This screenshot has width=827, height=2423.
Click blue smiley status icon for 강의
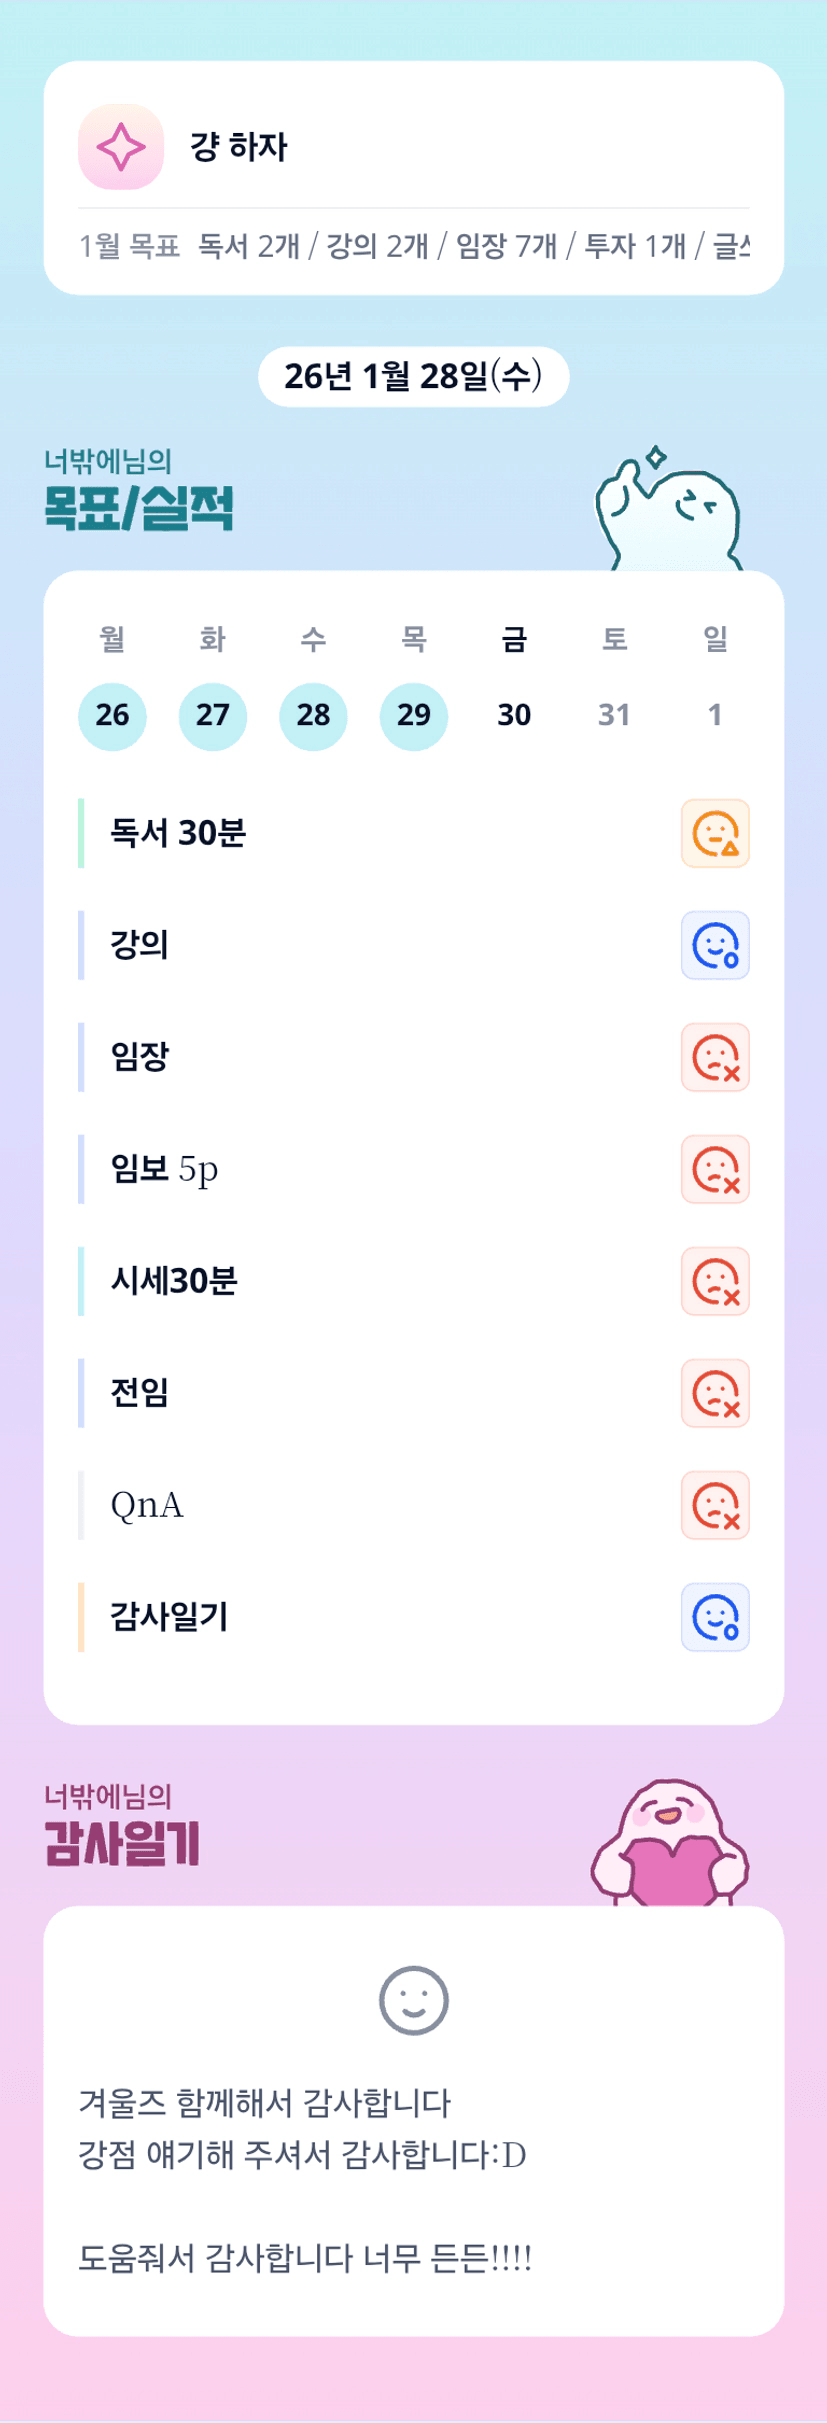coord(715,945)
